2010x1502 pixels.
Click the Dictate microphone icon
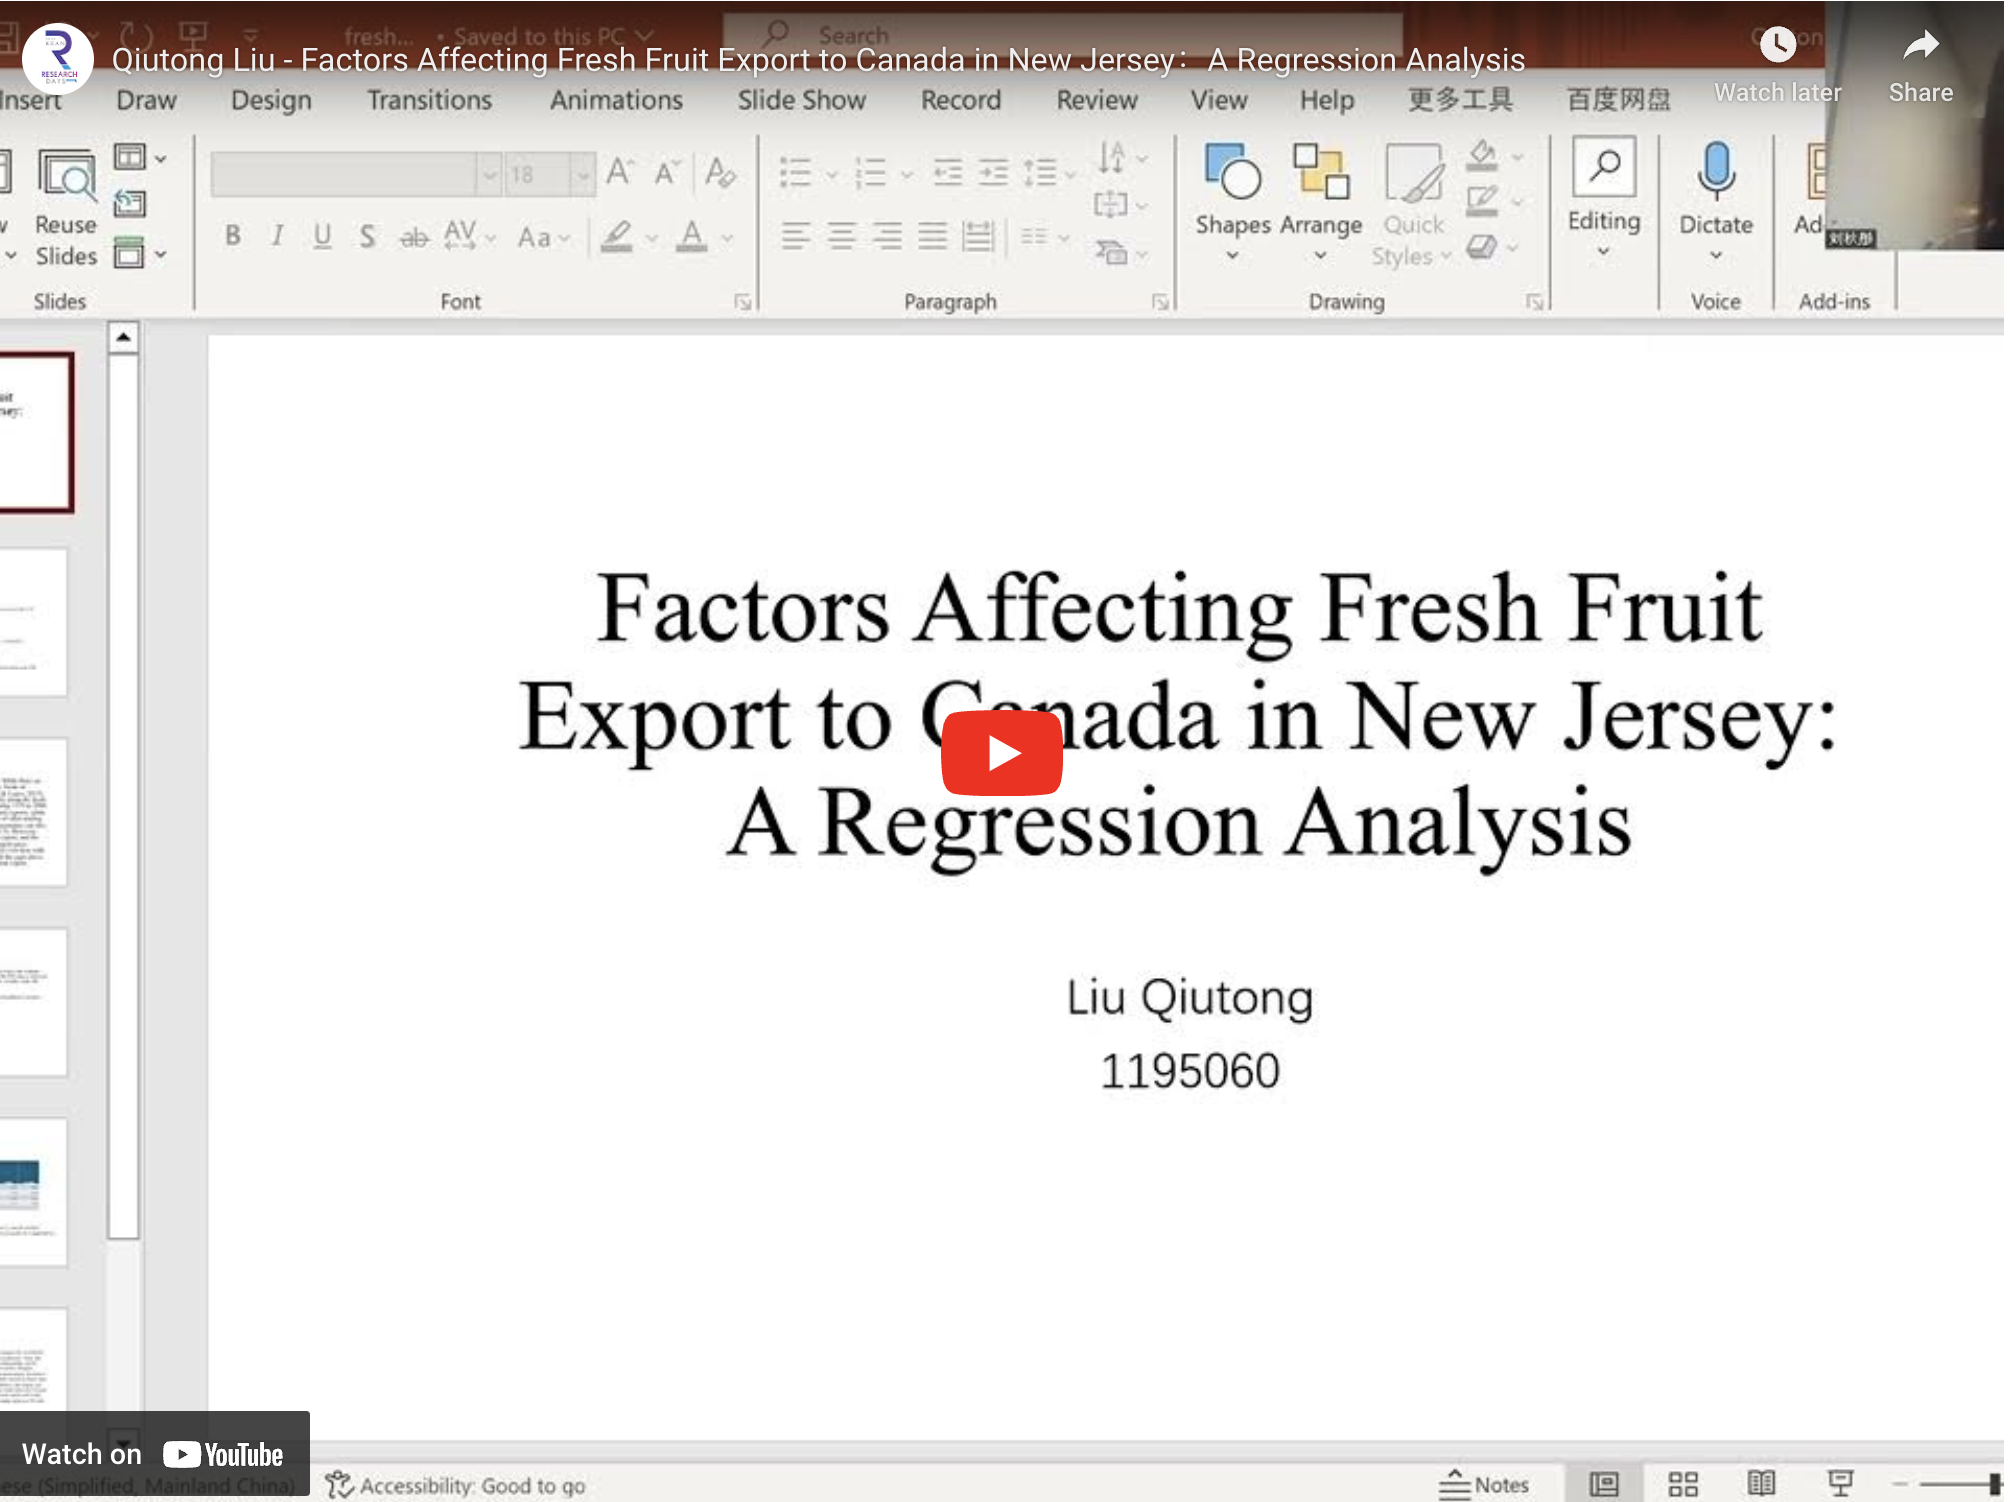tap(1715, 172)
